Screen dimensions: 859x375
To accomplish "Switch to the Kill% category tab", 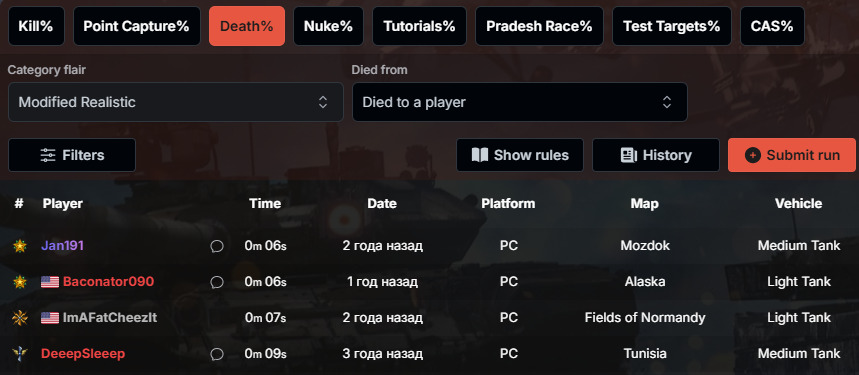I will pos(36,26).
